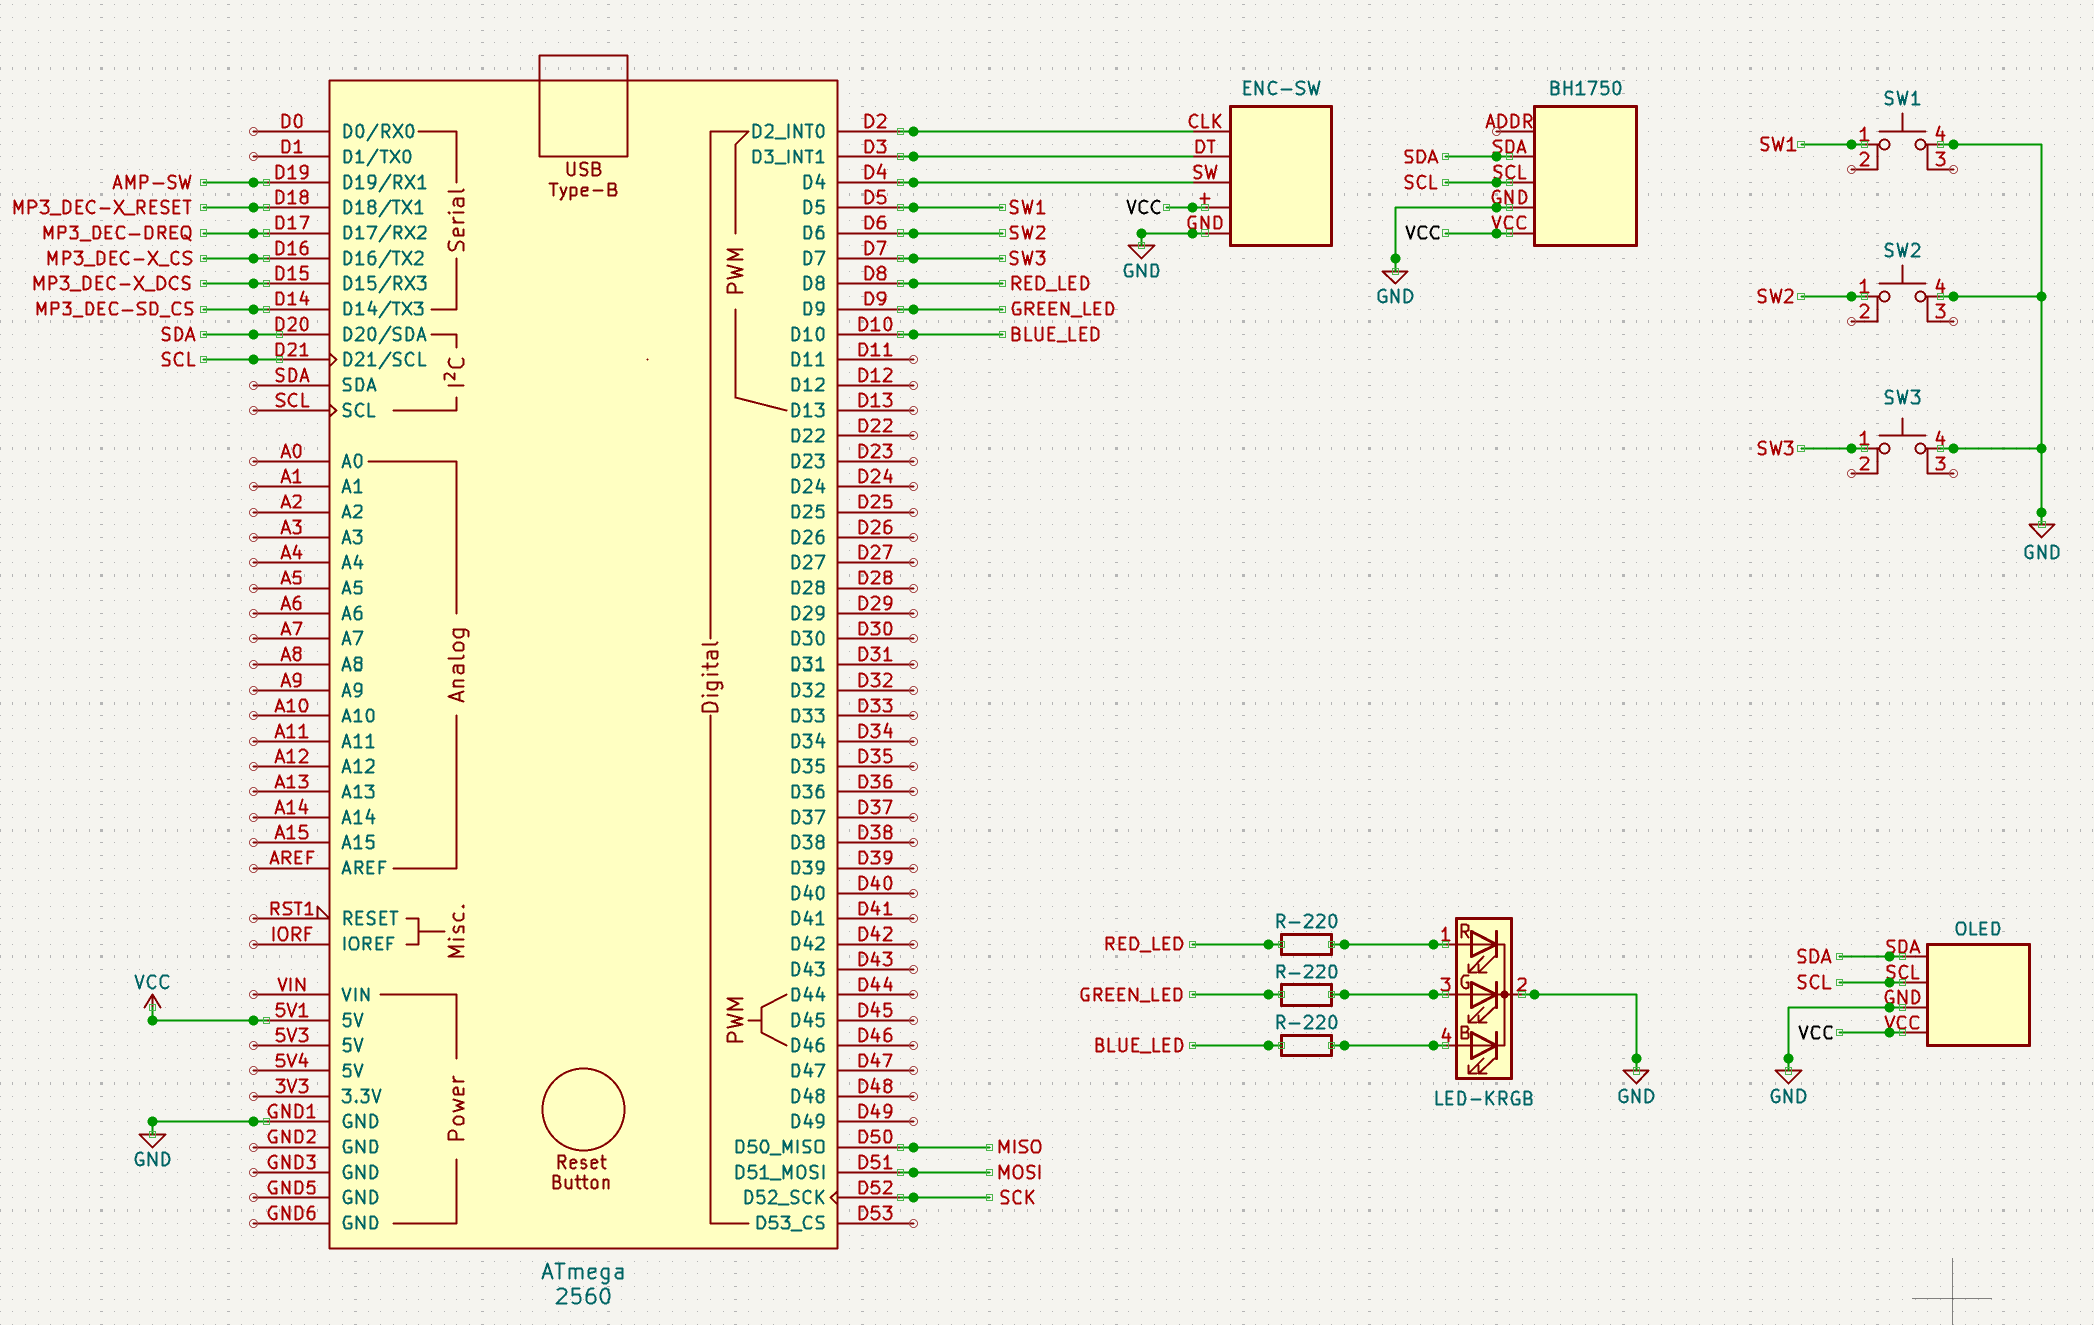Select the ENC-SW reference text
Viewport: 2094px width, 1325px height.
coord(1281,88)
